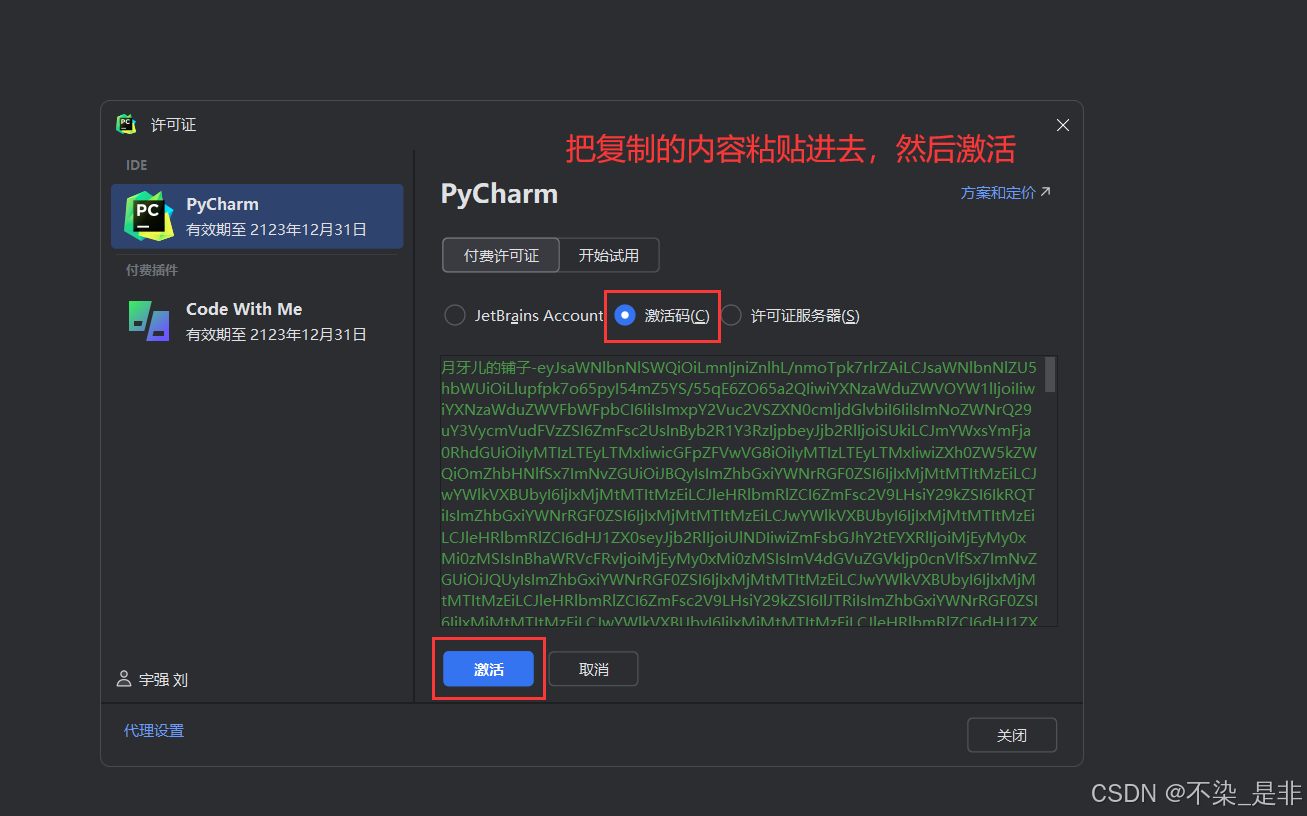The width and height of the screenshot is (1307, 816).
Task: Click the blue 激活 activate button
Action: (488, 669)
